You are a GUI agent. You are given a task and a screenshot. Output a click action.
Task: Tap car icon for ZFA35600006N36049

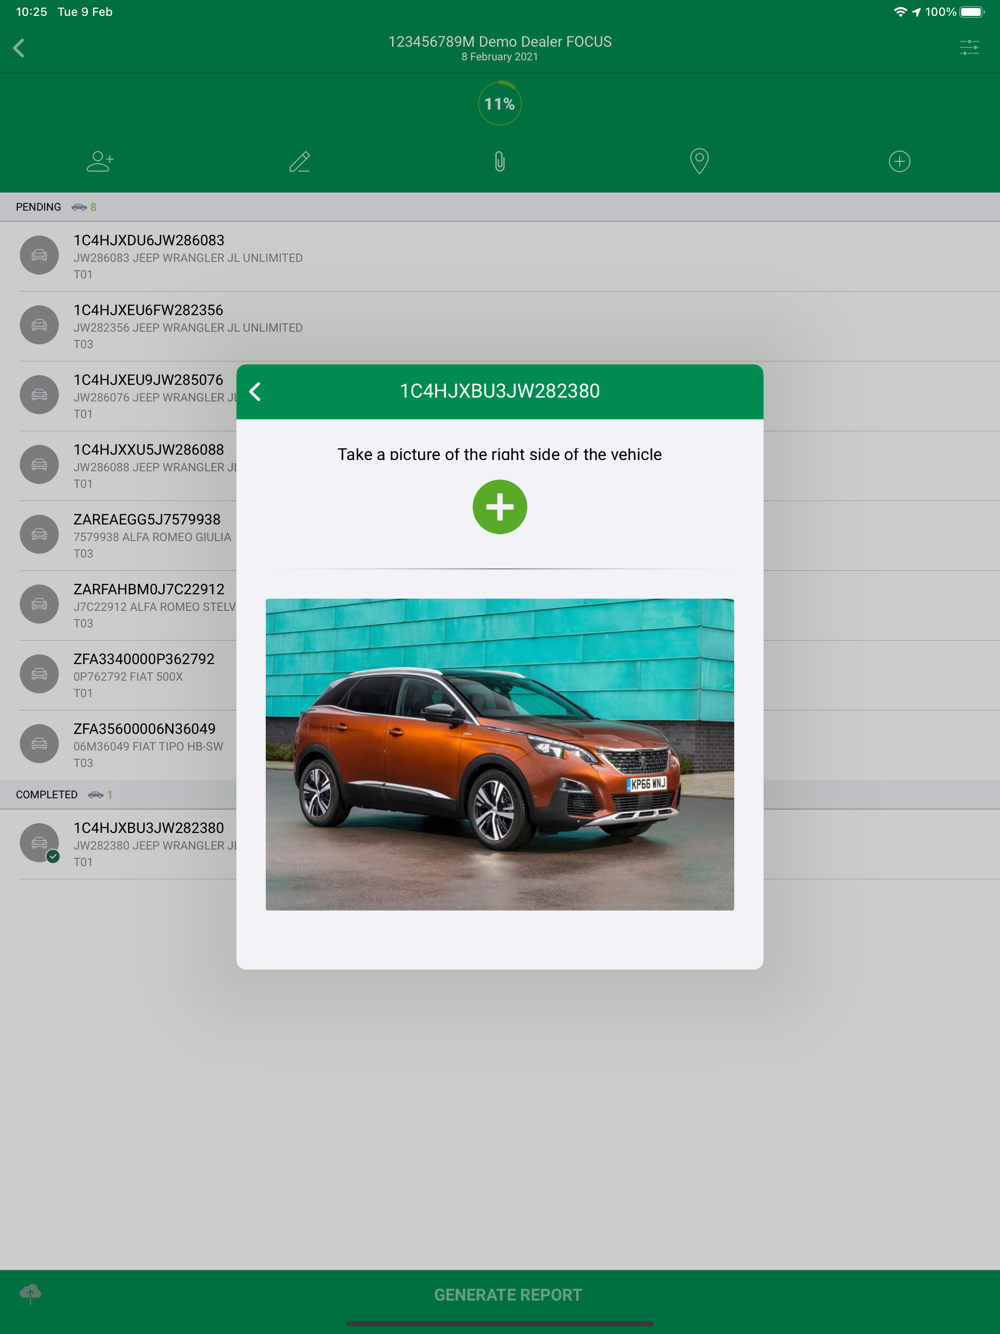[39, 744]
